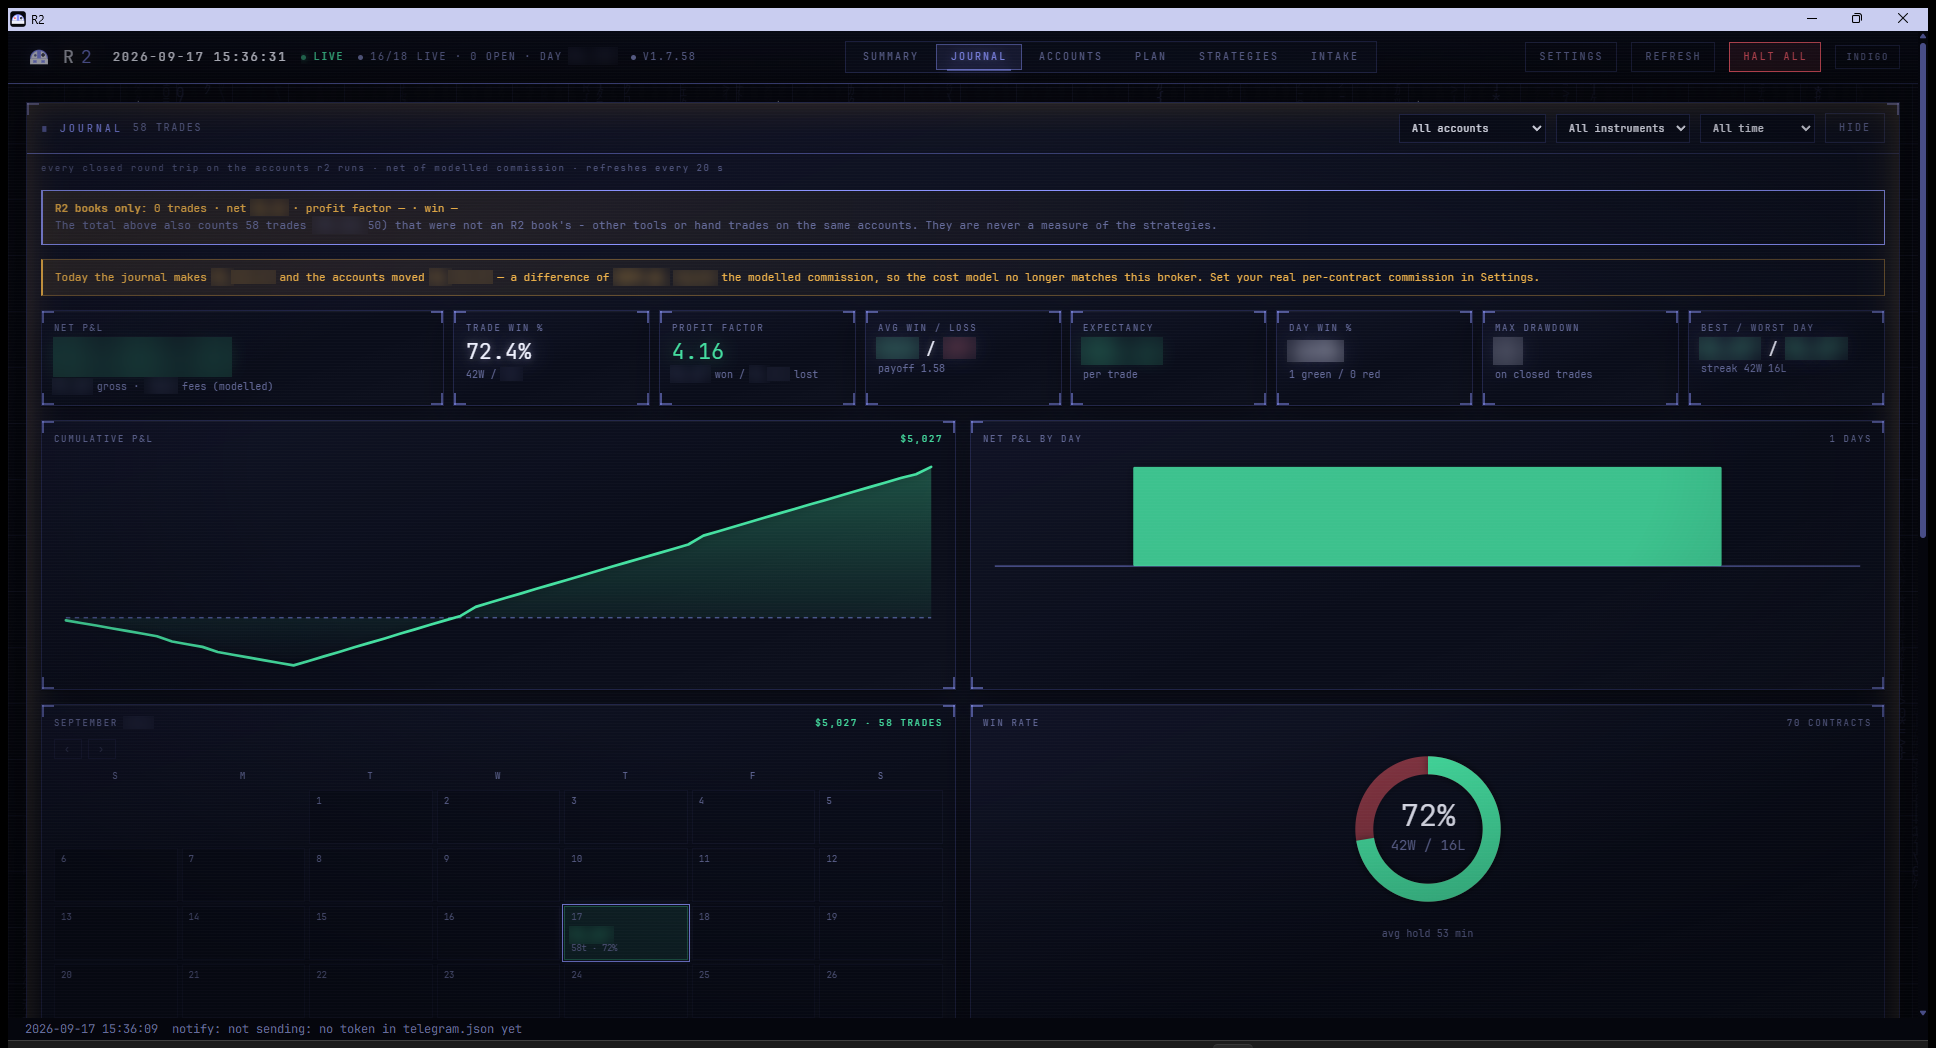Image resolution: width=1936 pixels, height=1048 pixels.
Task: Click the '58 TRADES' journal header count
Action: coord(167,128)
